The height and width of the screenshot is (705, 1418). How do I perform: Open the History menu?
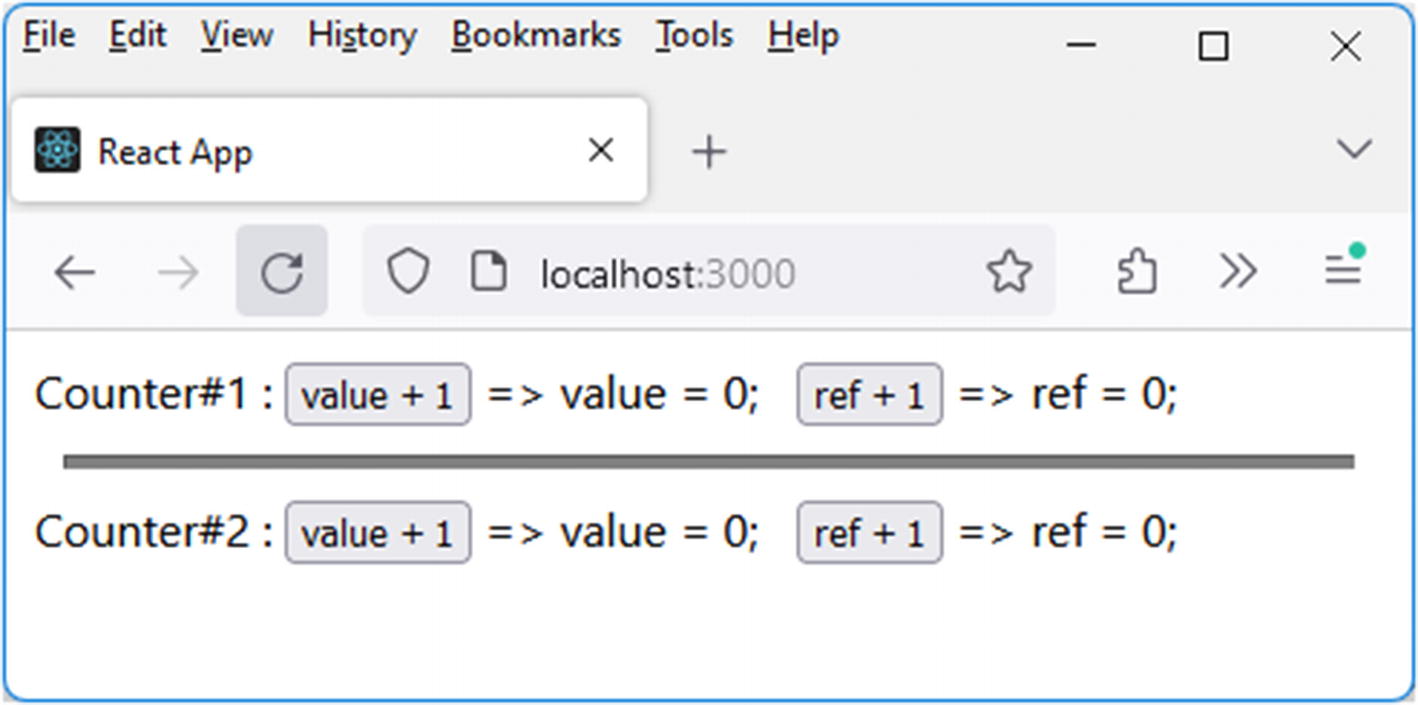(x=362, y=36)
